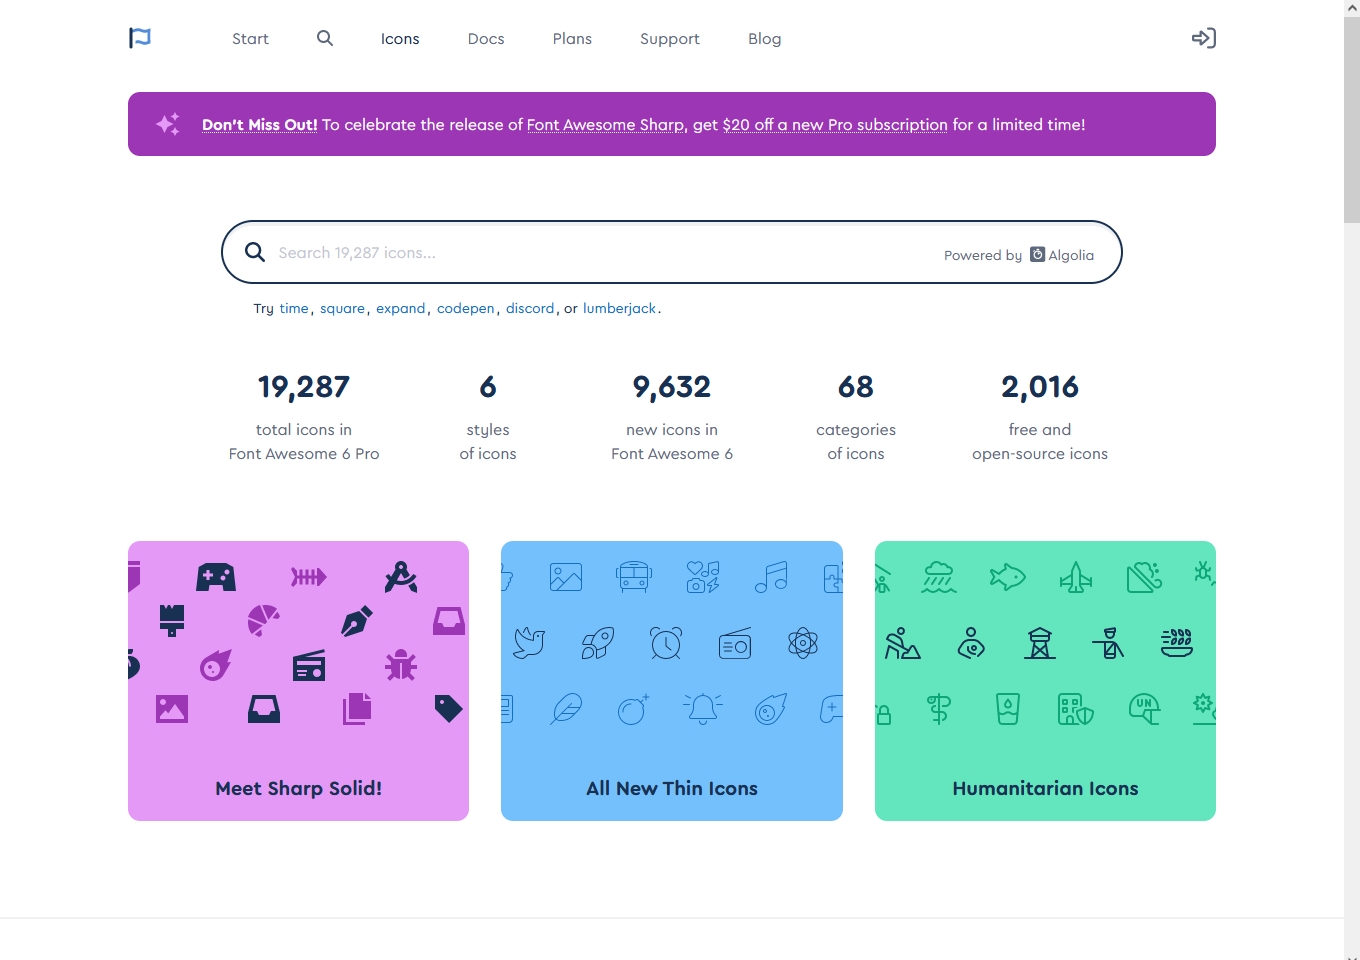This screenshot has width=1360, height=960.
Task: Select the pen nib icon
Action: coord(357,621)
